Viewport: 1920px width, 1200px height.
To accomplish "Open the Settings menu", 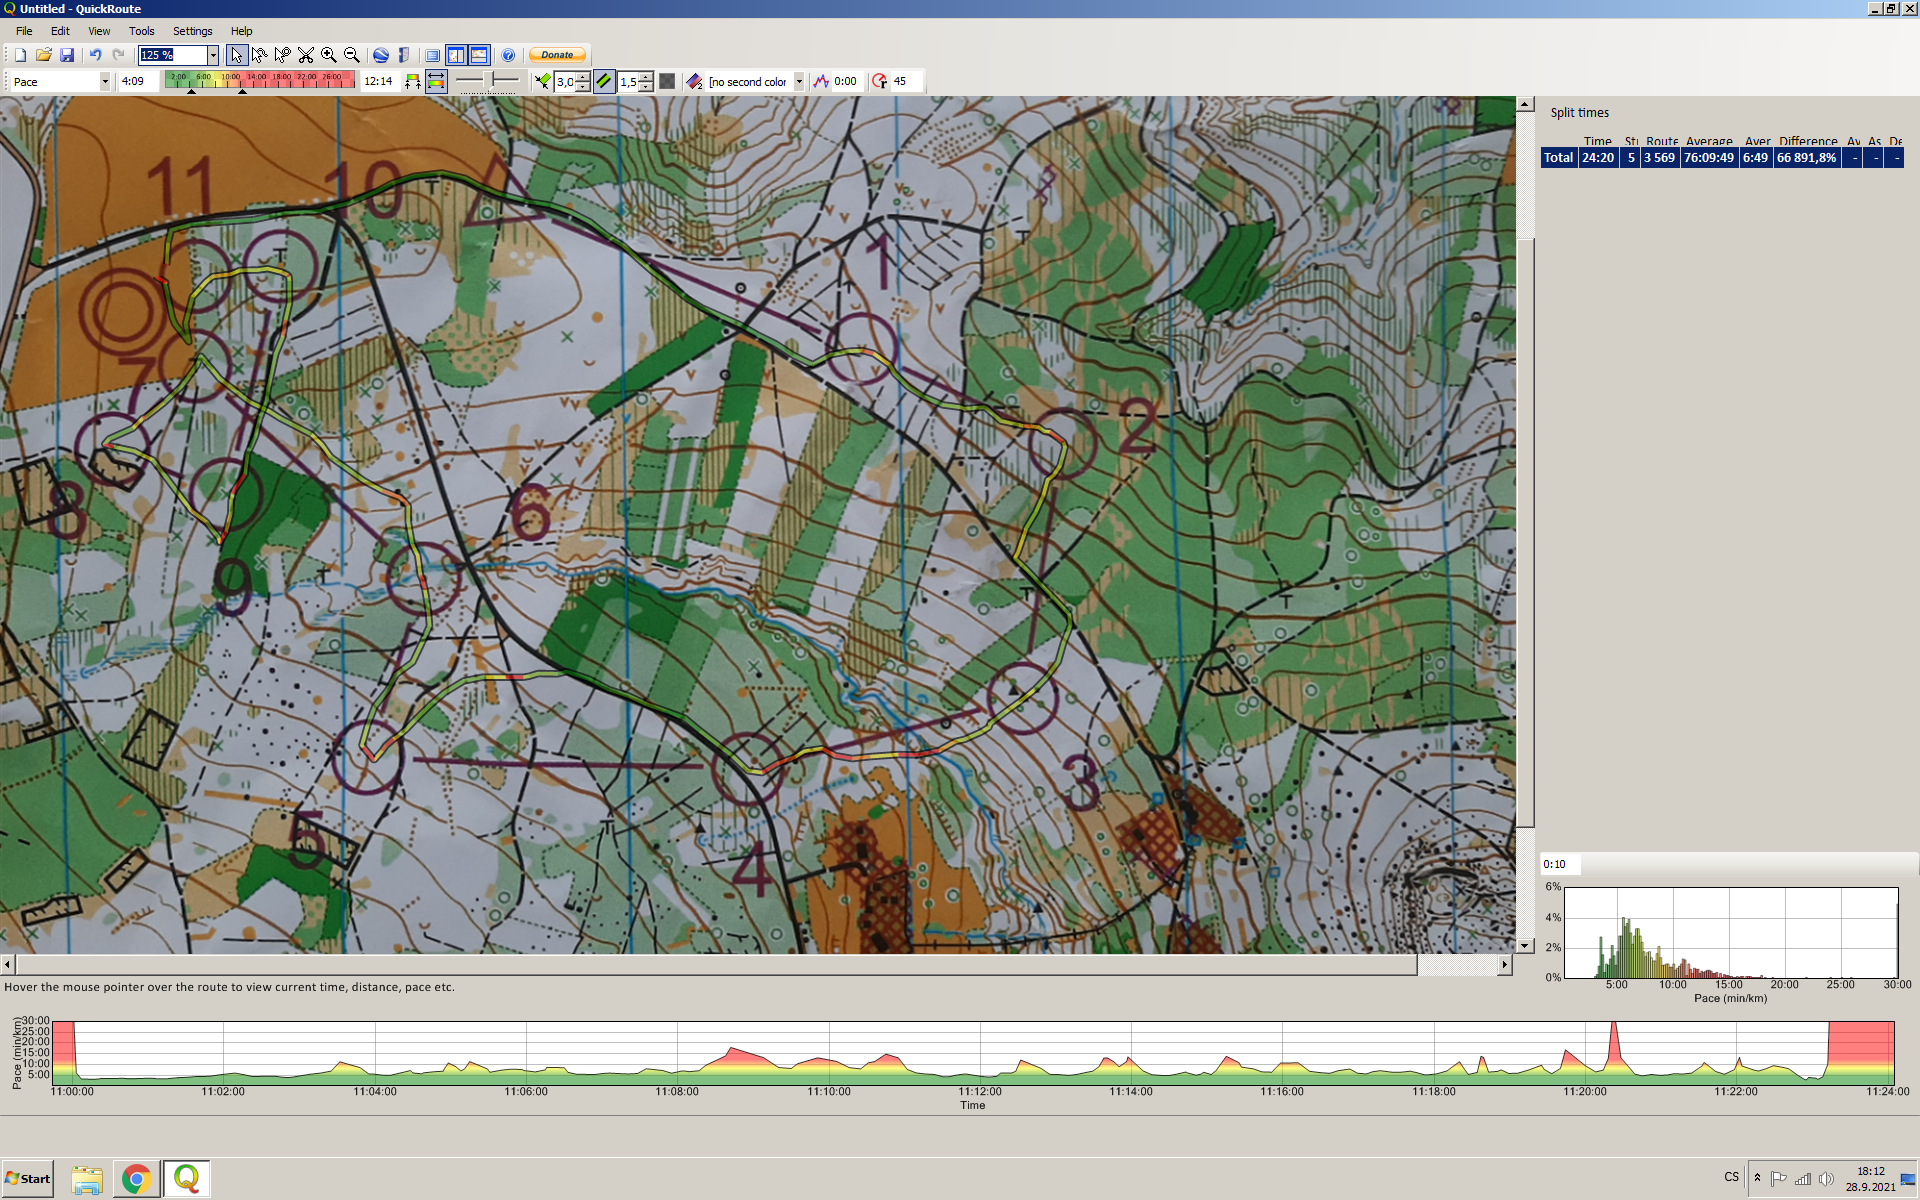I will point(193,31).
